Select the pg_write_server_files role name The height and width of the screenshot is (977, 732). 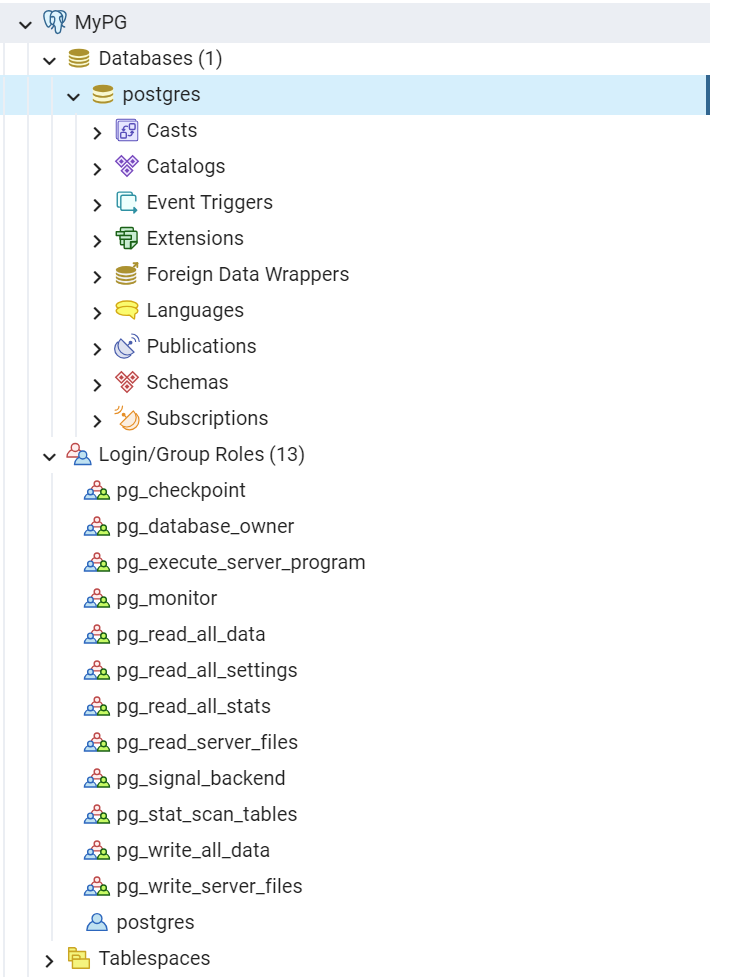click(210, 887)
